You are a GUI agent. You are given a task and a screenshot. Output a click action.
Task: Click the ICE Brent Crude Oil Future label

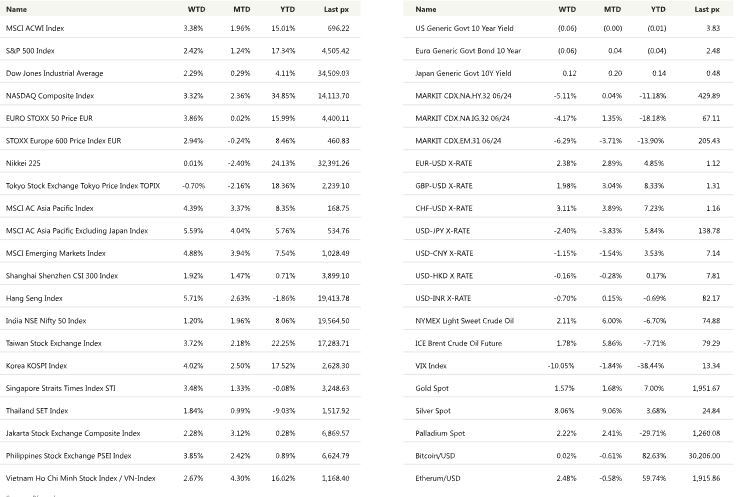coord(464,343)
